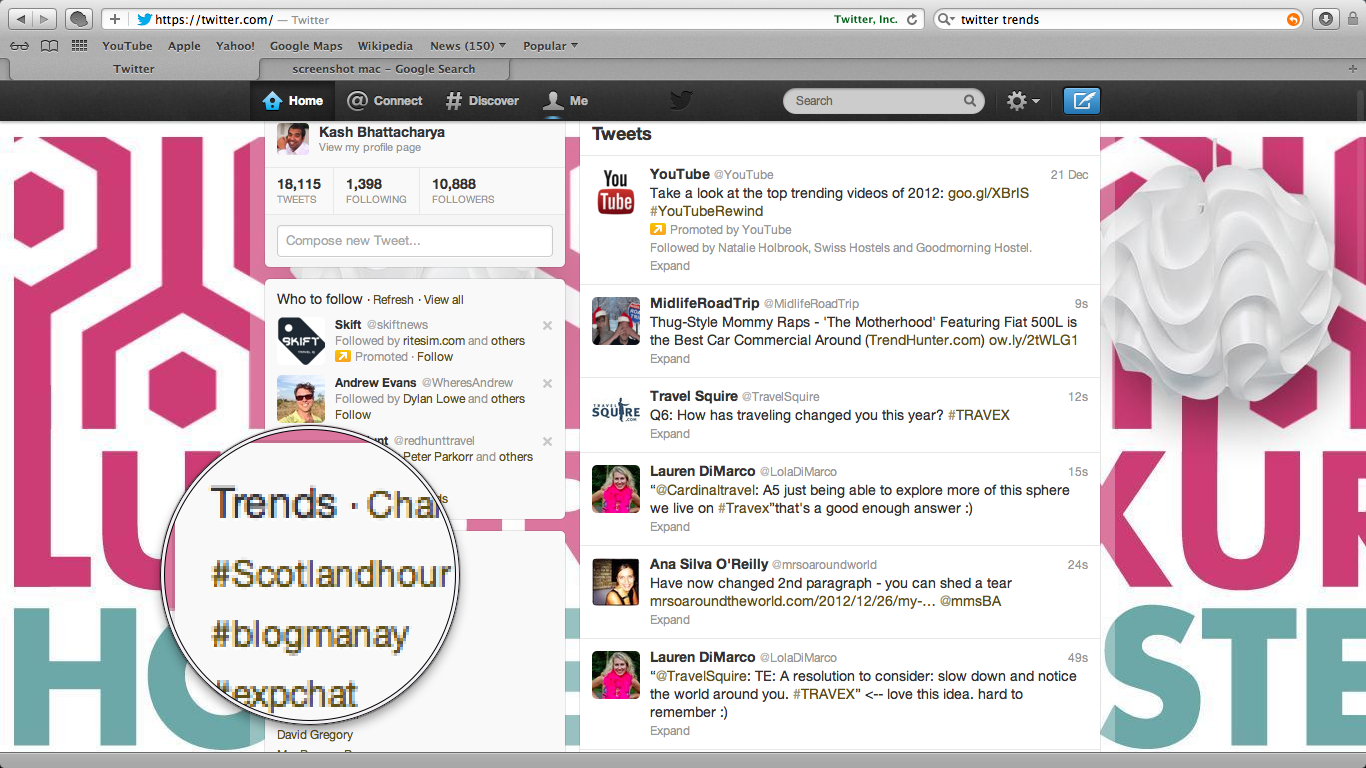View the 1,398 Following count
1366x768 pixels.
[x=376, y=191]
